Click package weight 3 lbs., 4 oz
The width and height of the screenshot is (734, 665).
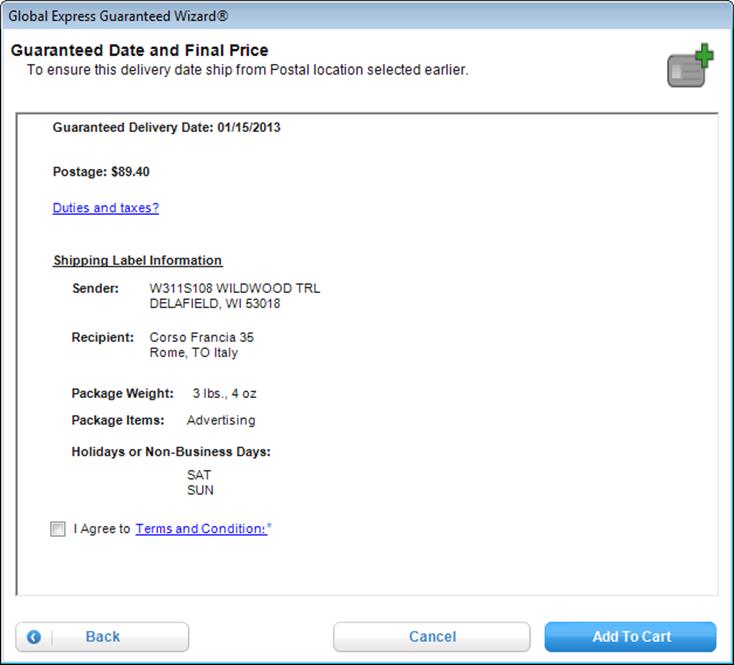coord(224,393)
